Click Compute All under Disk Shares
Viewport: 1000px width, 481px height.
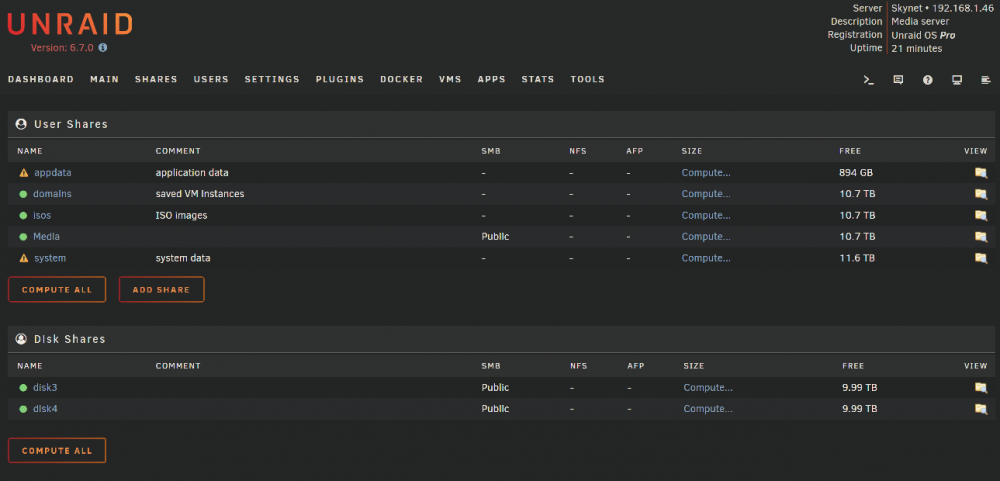point(57,450)
